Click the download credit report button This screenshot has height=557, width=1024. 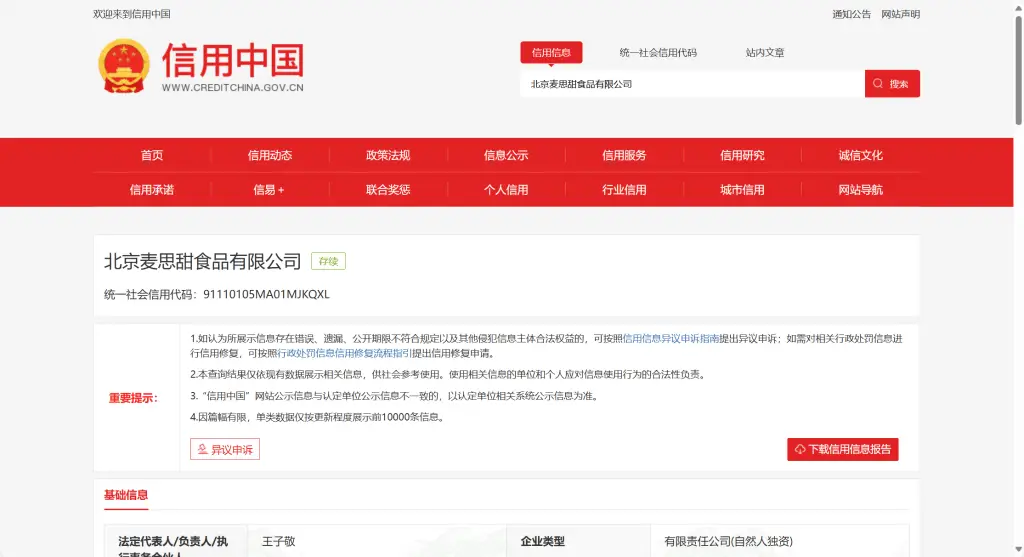842,450
